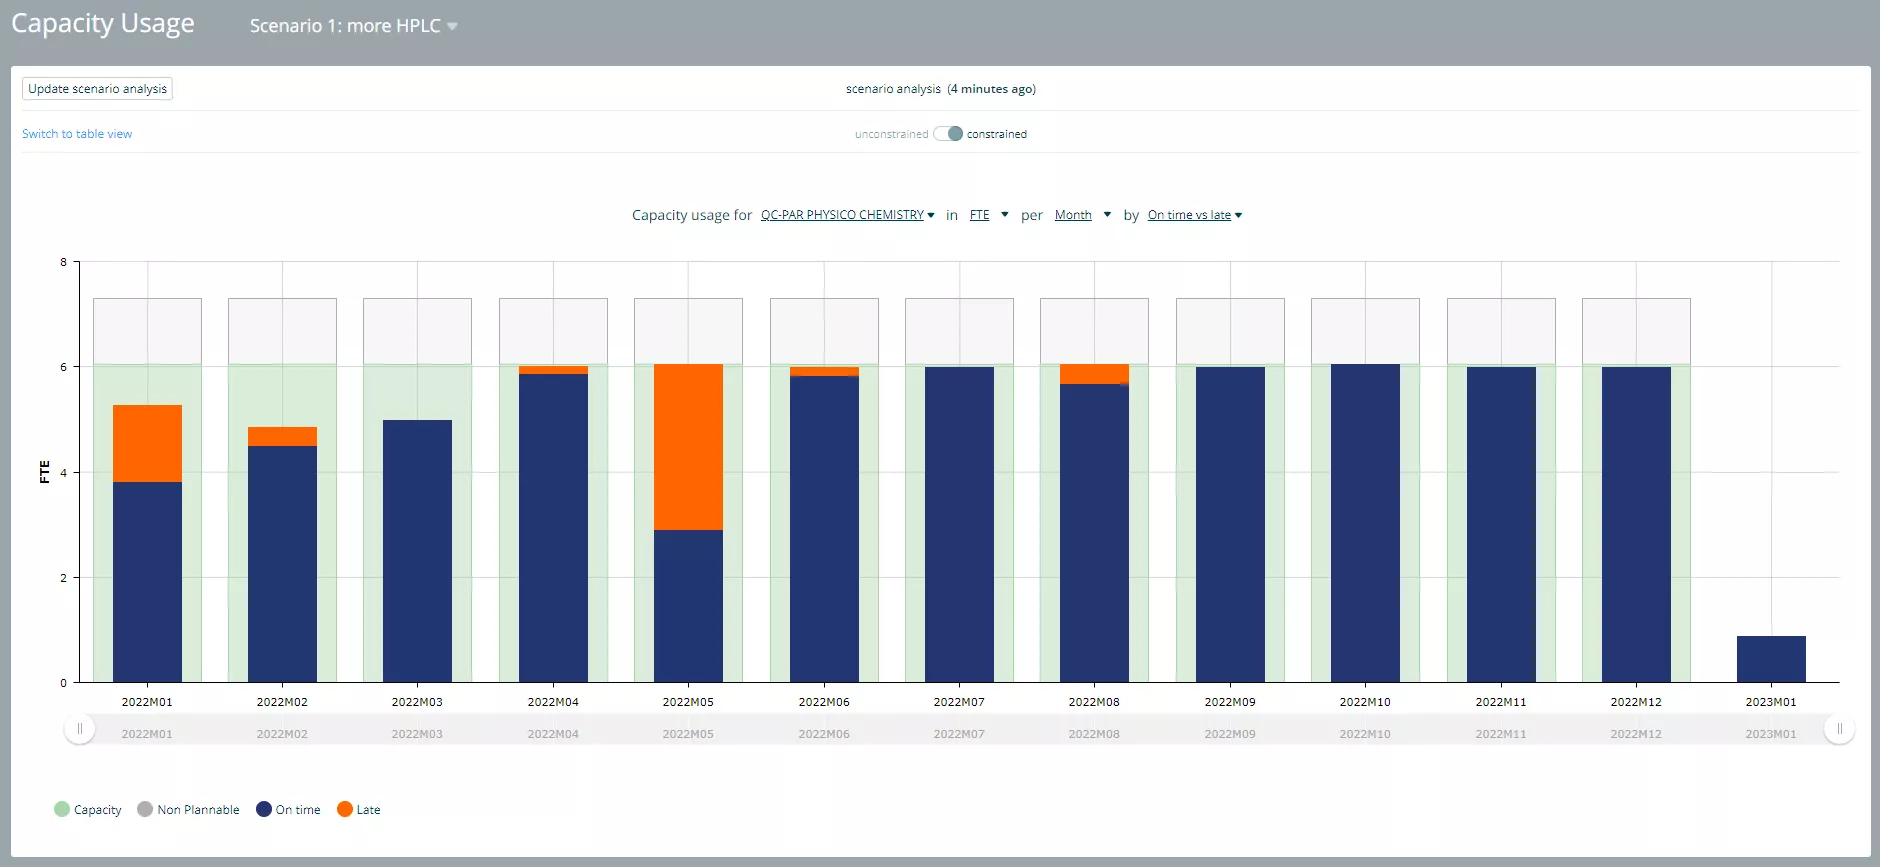Click the blue On time bar for 2022M03
The image size is (1880, 867).
(x=417, y=551)
